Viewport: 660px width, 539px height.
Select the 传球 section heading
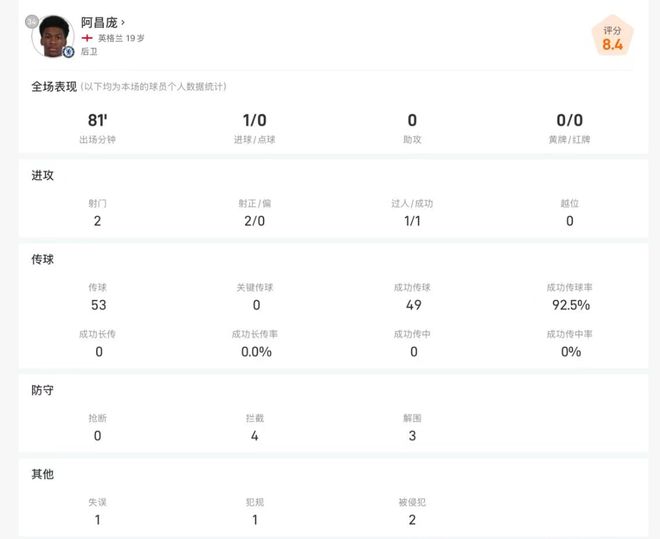43,259
